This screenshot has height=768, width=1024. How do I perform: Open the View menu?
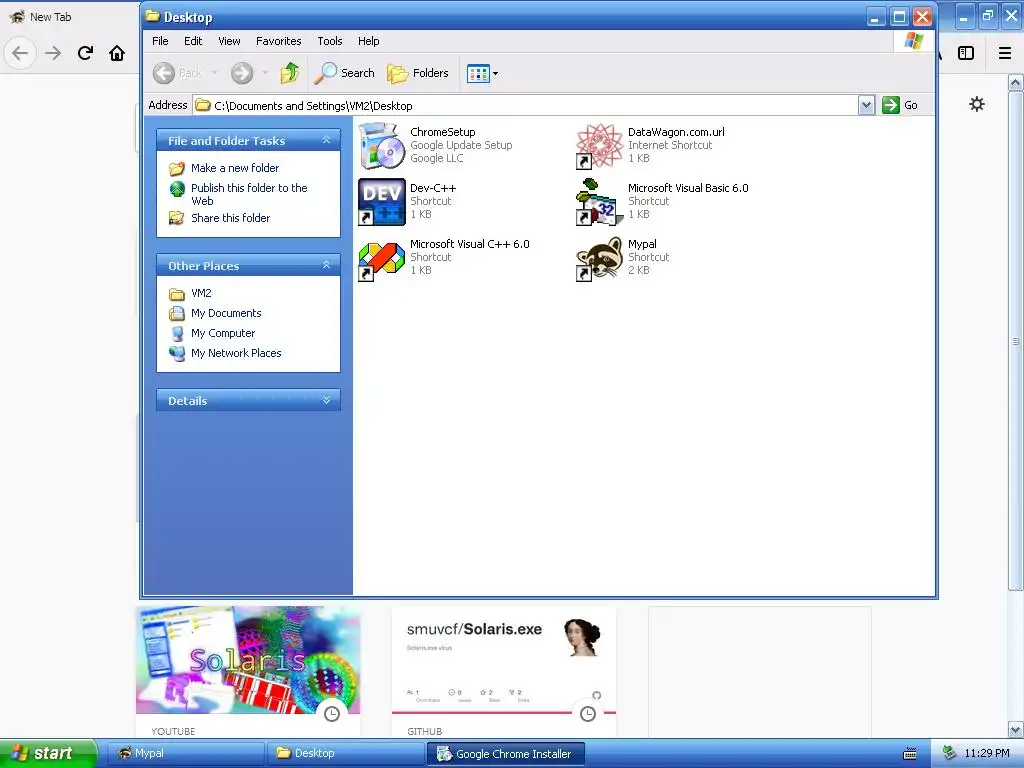[229, 41]
